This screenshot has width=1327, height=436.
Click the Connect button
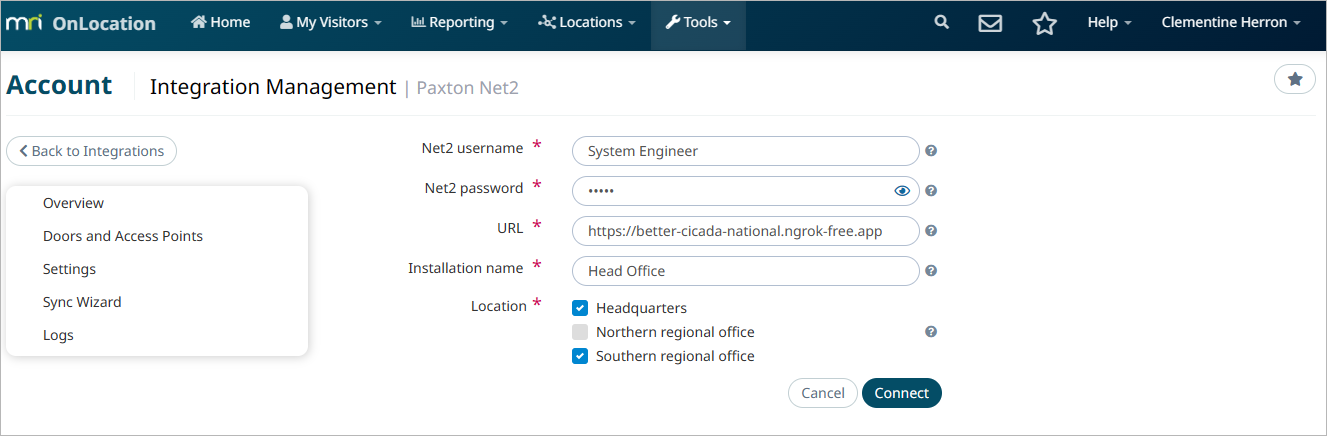(902, 393)
